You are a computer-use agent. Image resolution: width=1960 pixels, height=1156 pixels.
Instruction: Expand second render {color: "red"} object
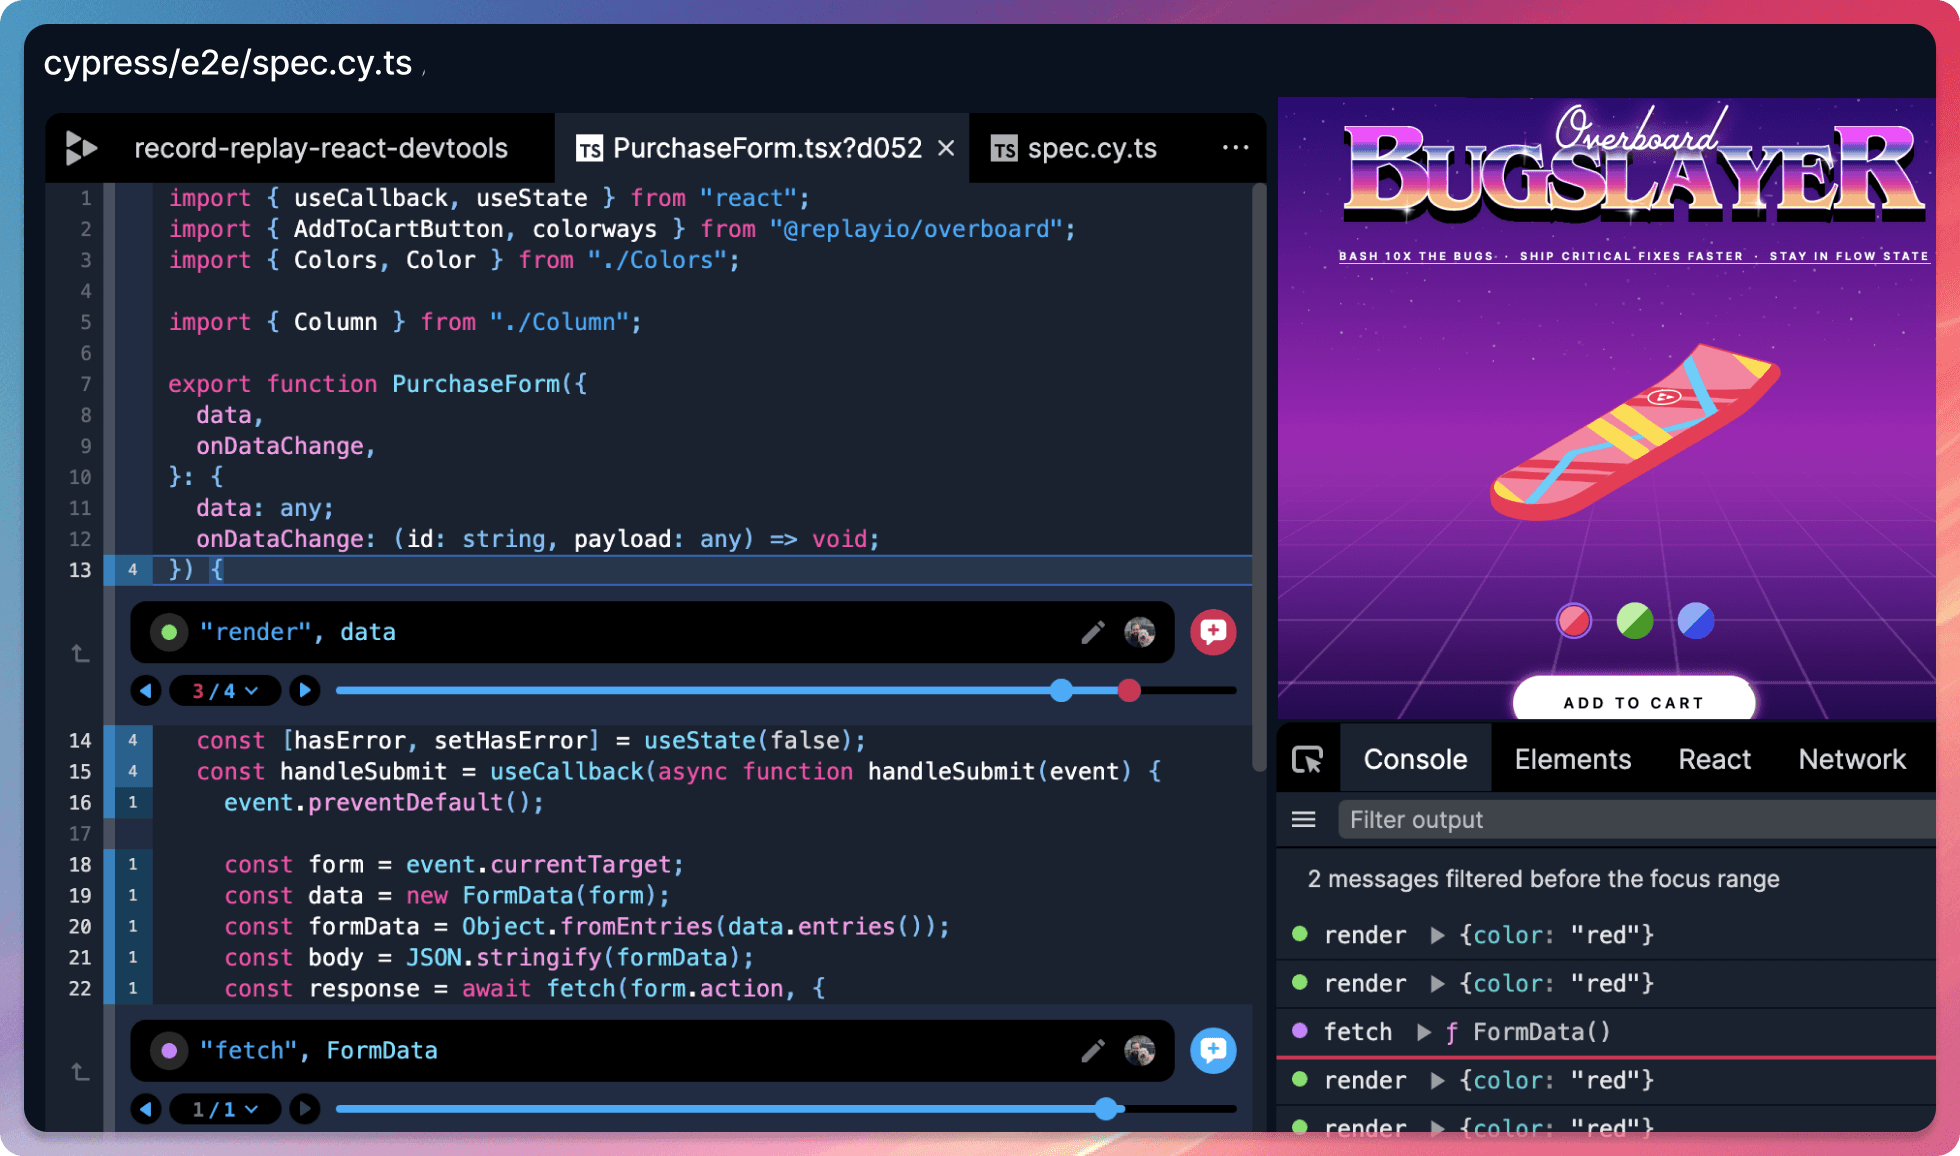pyautogui.click(x=1437, y=984)
